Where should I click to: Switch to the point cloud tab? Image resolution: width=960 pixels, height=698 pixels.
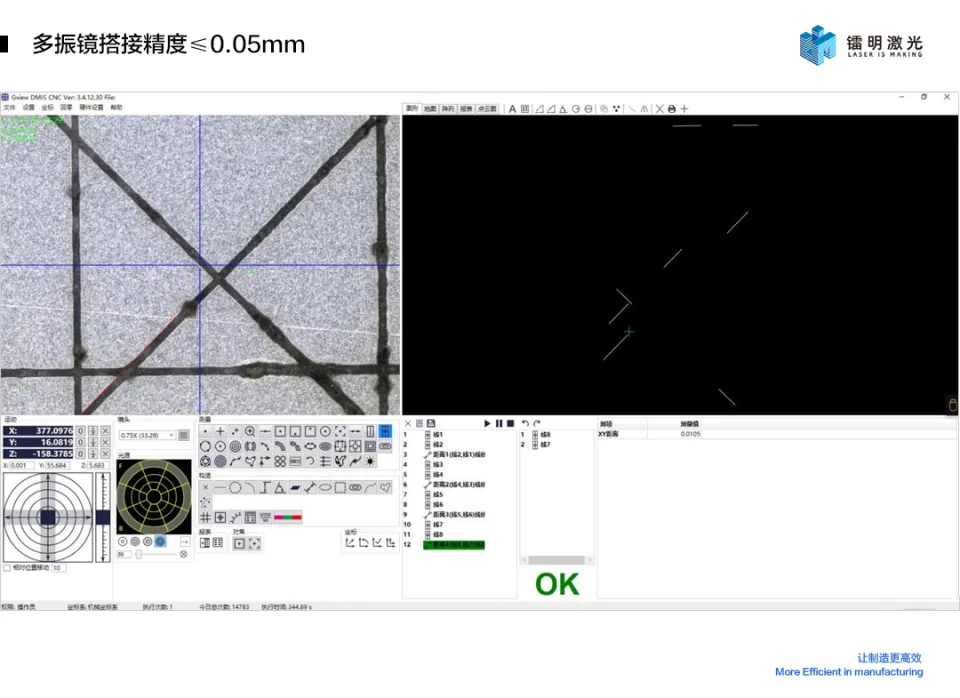pos(487,108)
